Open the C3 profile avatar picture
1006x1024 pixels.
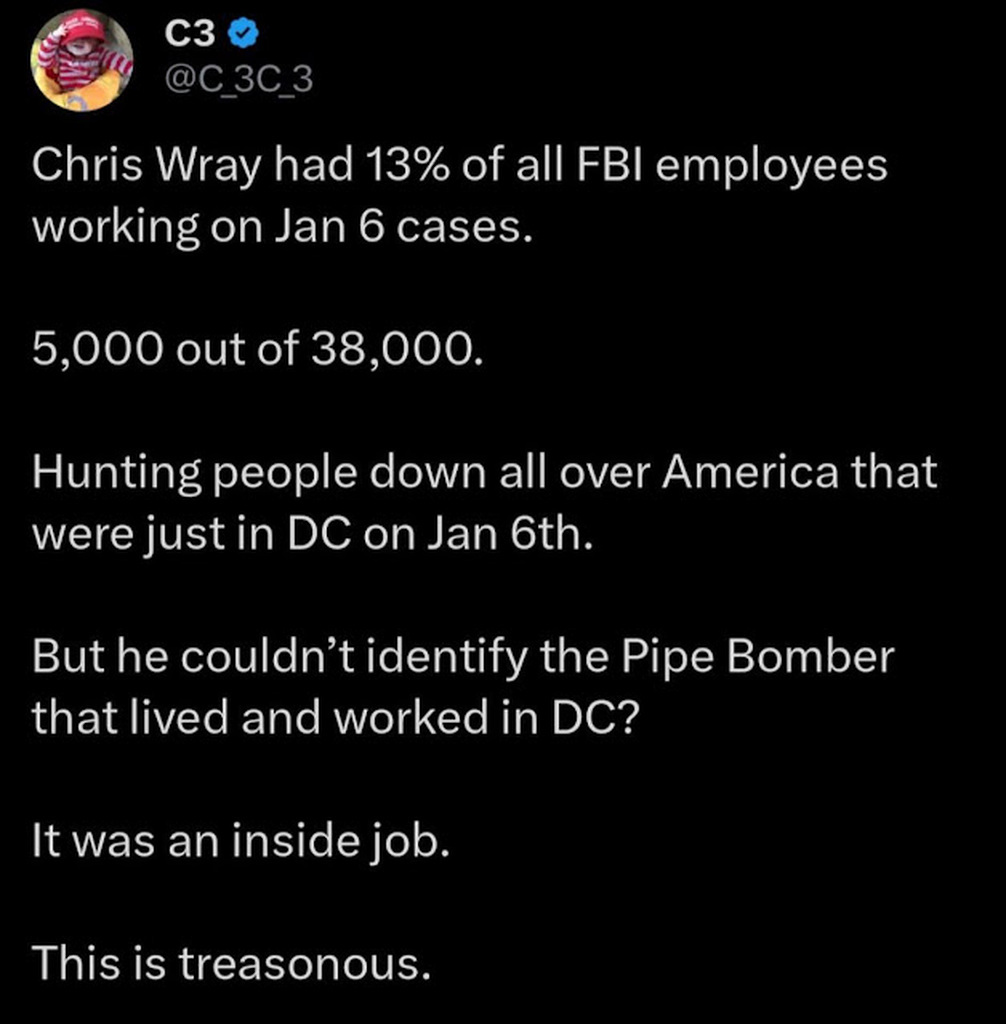(83, 60)
